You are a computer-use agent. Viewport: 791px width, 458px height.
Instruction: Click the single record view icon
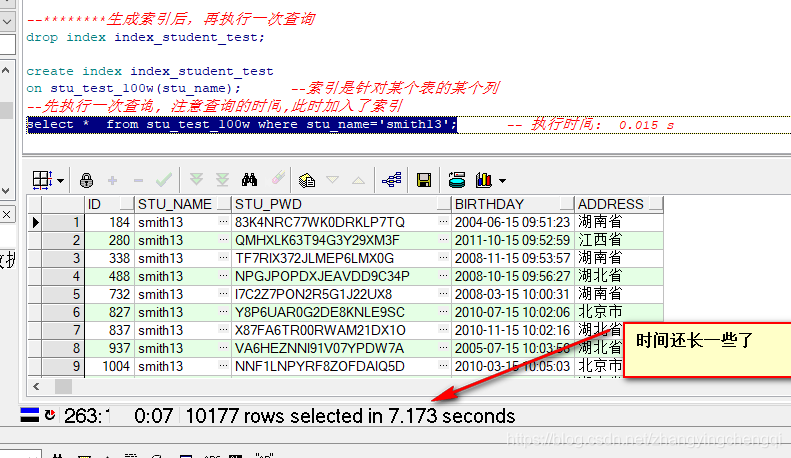(x=307, y=180)
